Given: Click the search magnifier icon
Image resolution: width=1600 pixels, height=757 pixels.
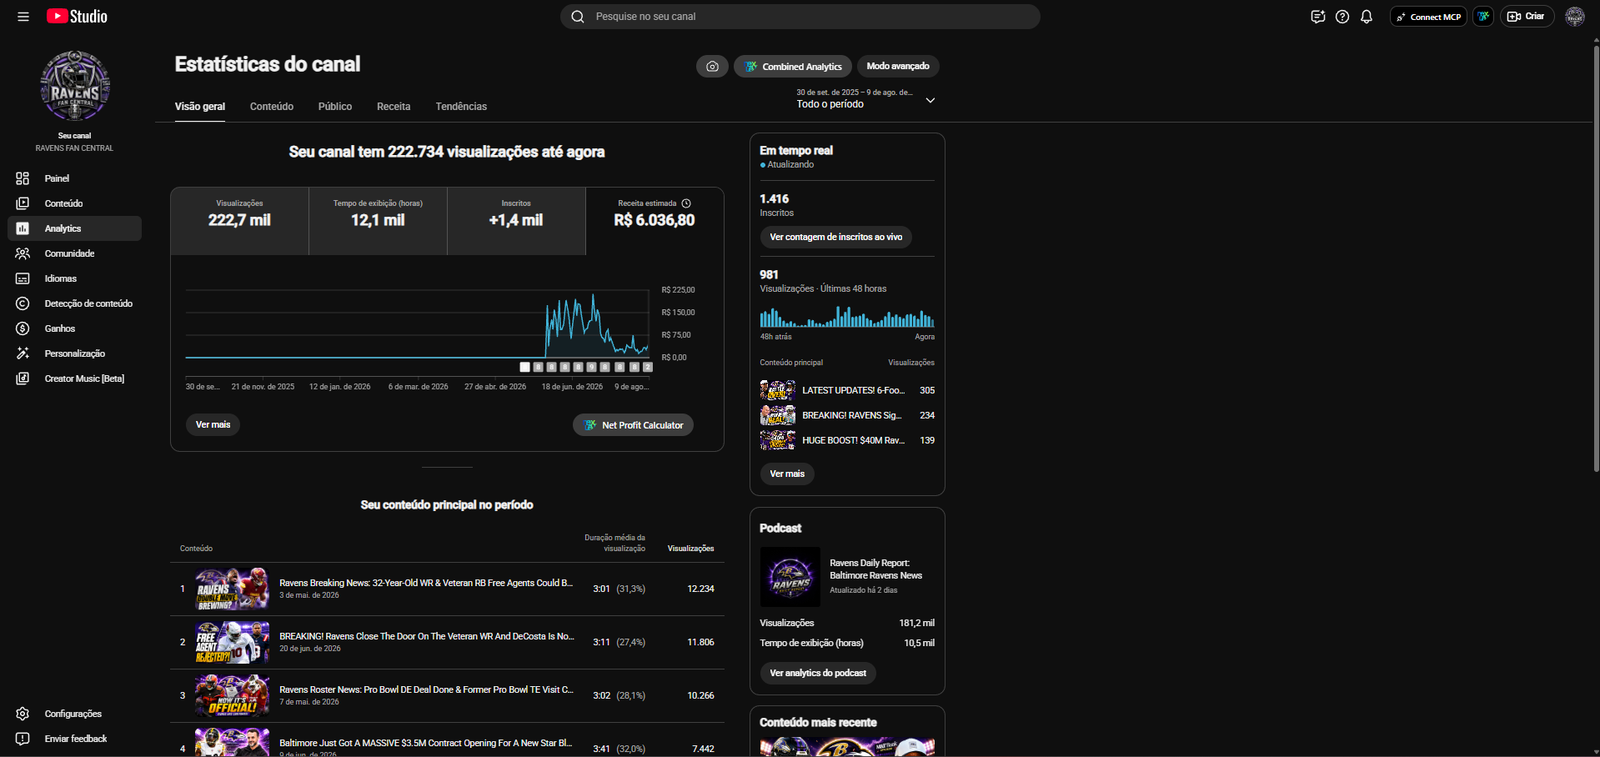Looking at the screenshot, I should [x=578, y=17].
